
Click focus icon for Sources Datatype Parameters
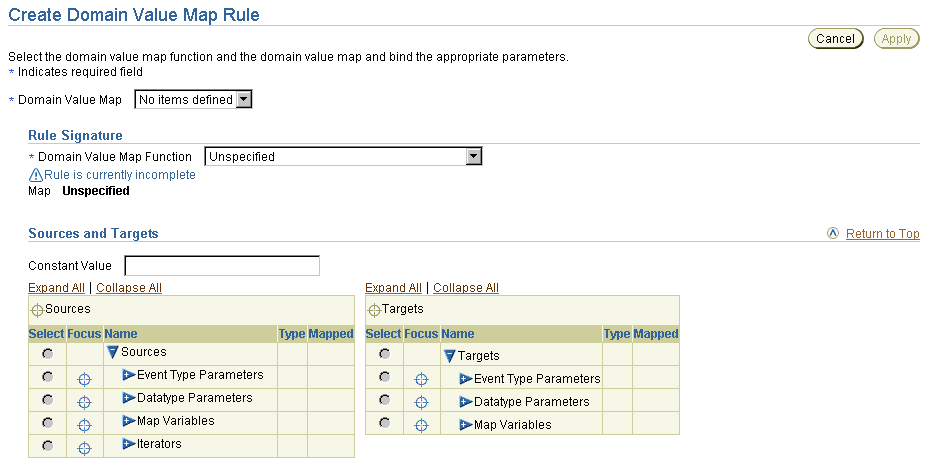(x=85, y=402)
